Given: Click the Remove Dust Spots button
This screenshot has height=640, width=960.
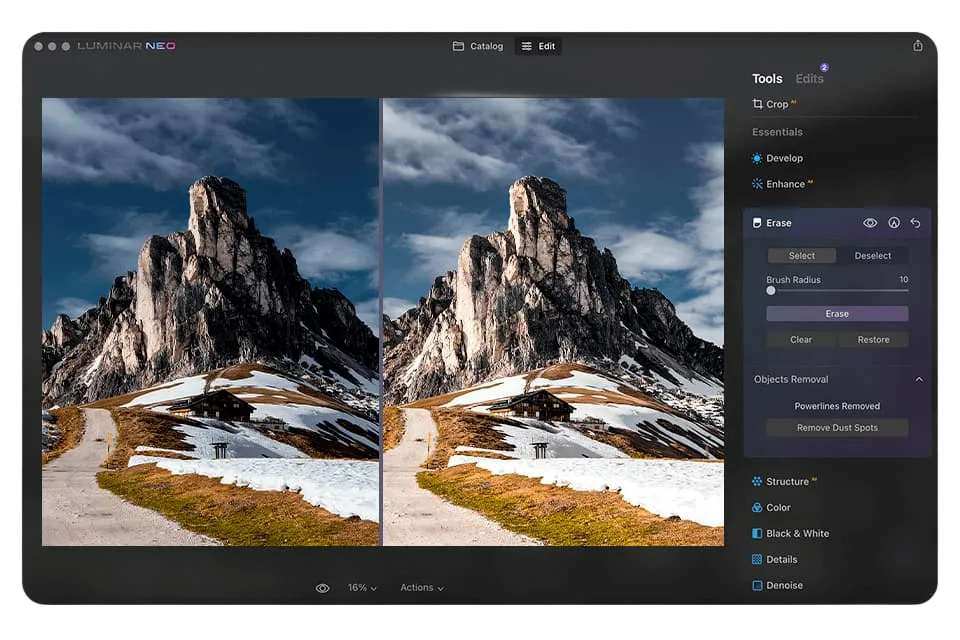Looking at the screenshot, I should coord(836,427).
